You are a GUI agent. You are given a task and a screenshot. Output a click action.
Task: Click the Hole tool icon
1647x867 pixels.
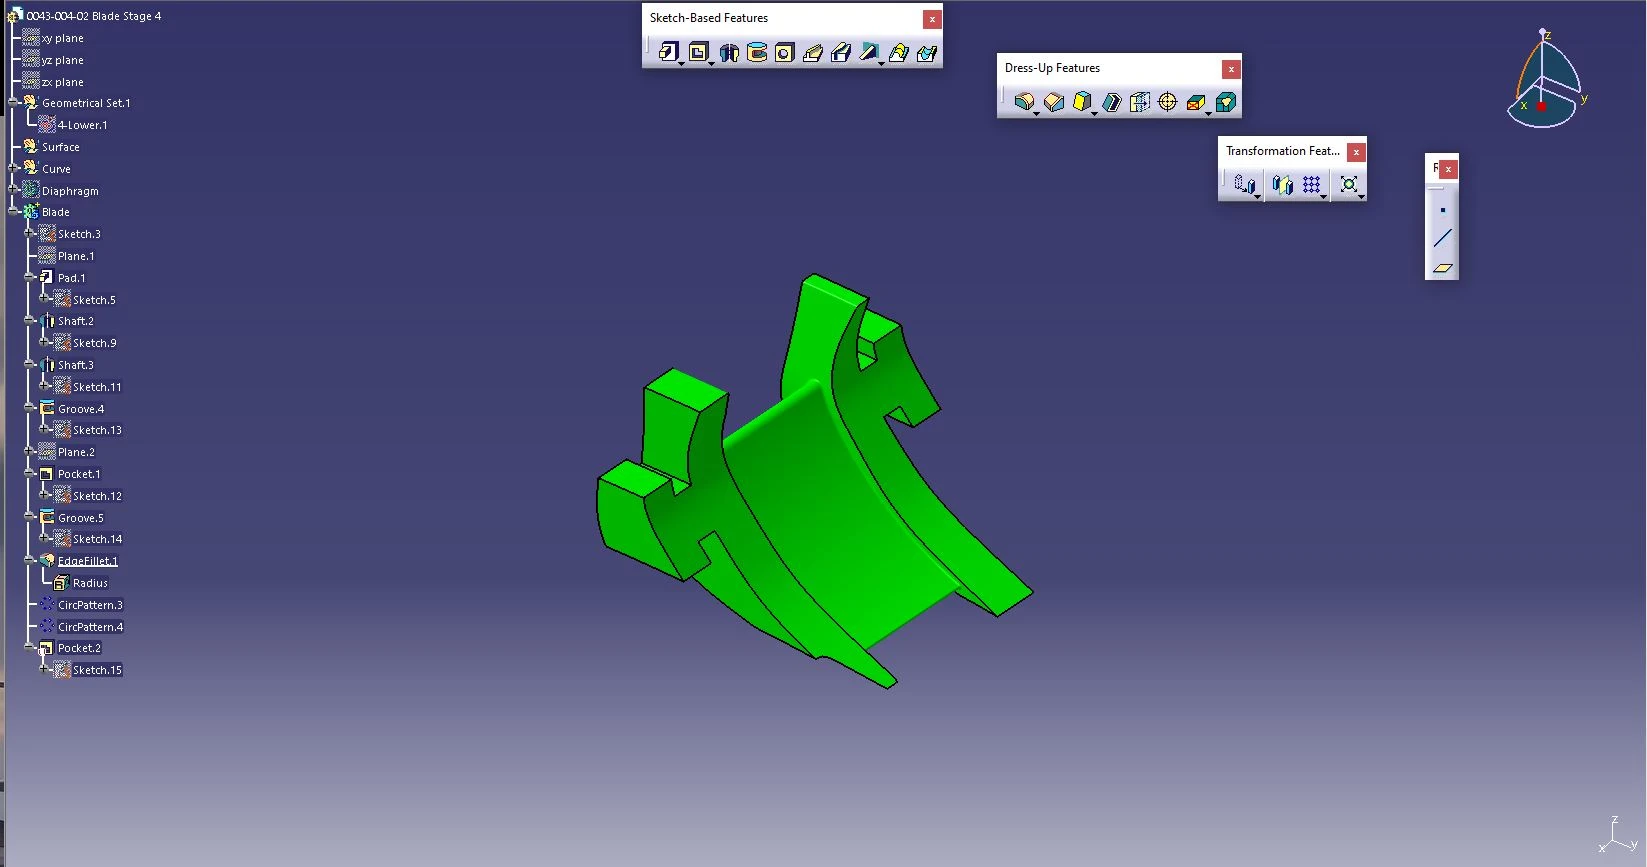(x=785, y=53)
